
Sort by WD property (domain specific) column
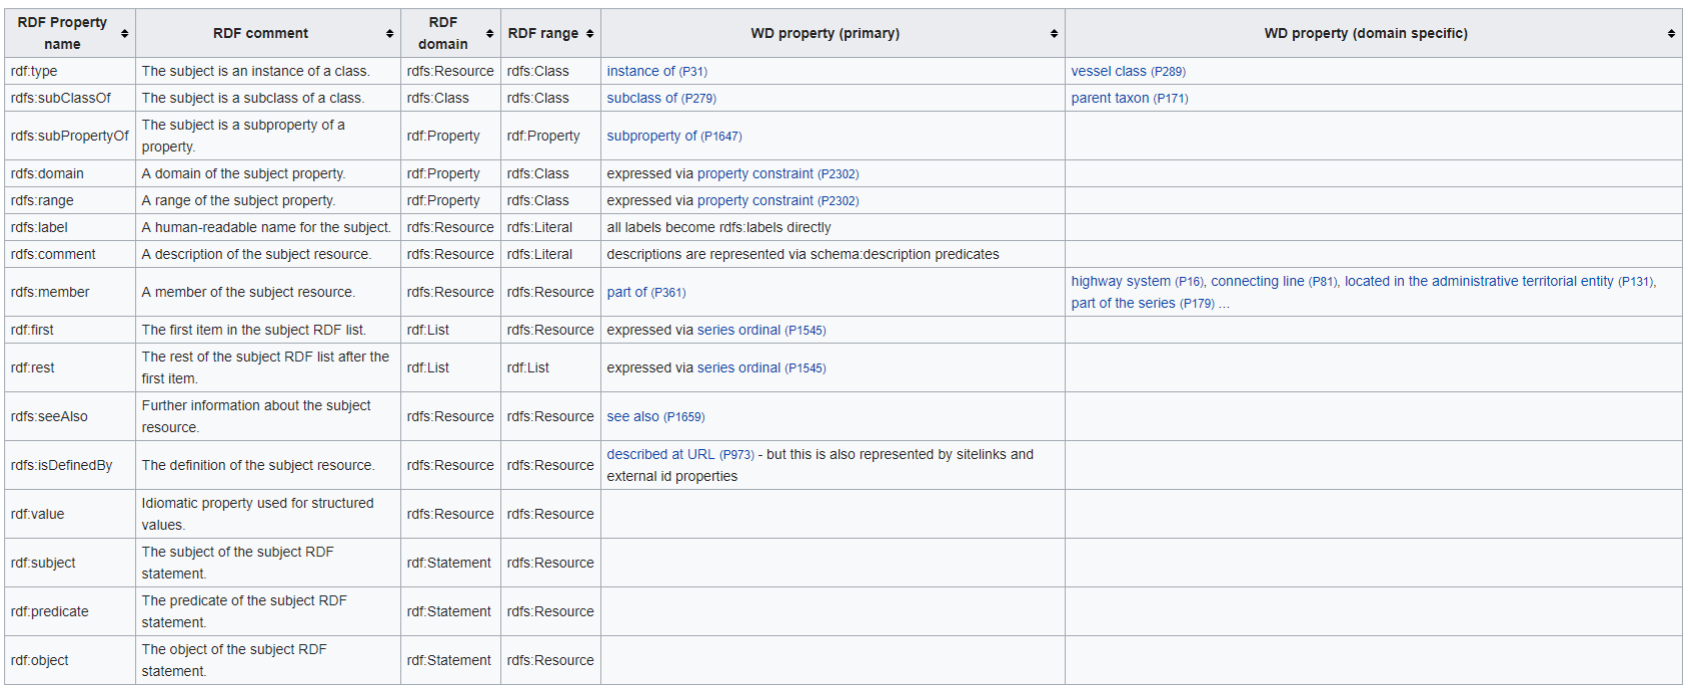point(1671,34)
